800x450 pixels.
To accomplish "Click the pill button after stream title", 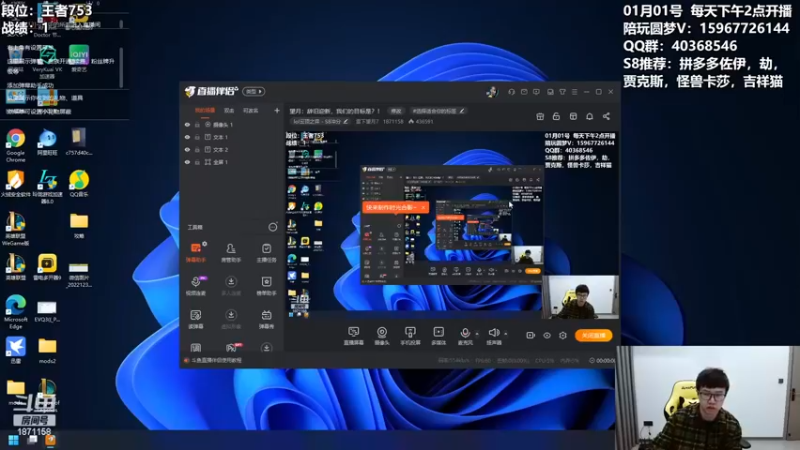I will pyautogui.click(x=396, y=111).
